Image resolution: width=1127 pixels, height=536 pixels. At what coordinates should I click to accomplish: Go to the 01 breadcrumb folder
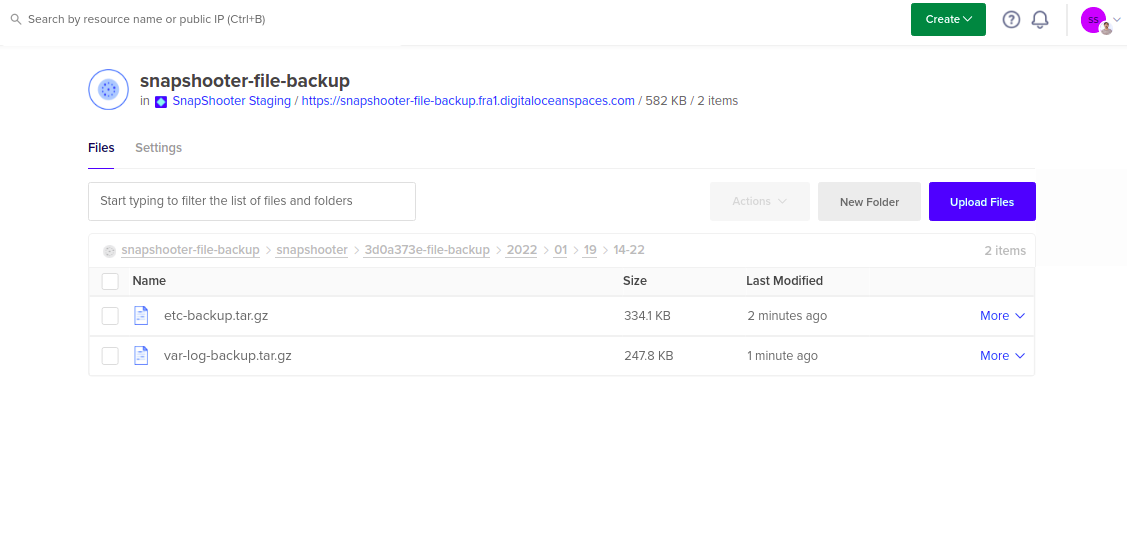pos(561,250)
